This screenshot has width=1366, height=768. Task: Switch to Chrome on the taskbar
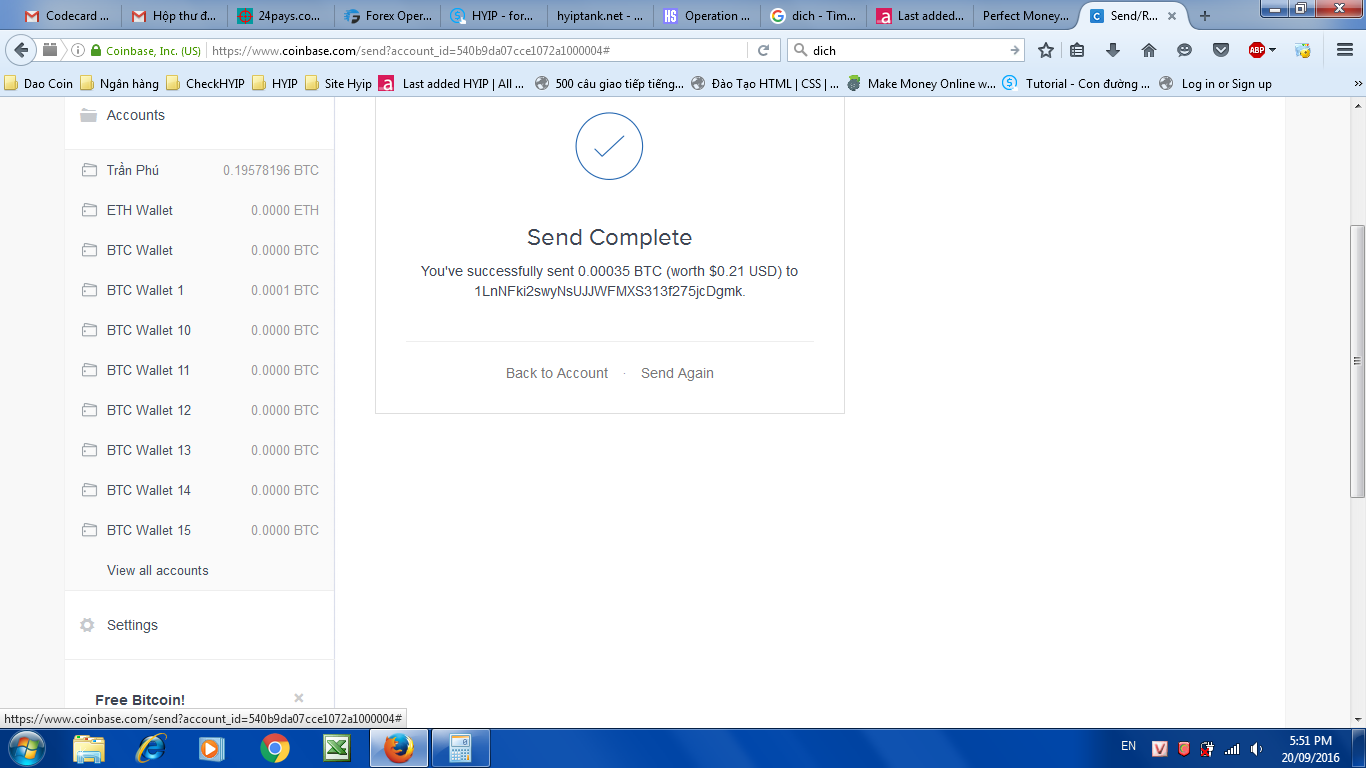275,748
